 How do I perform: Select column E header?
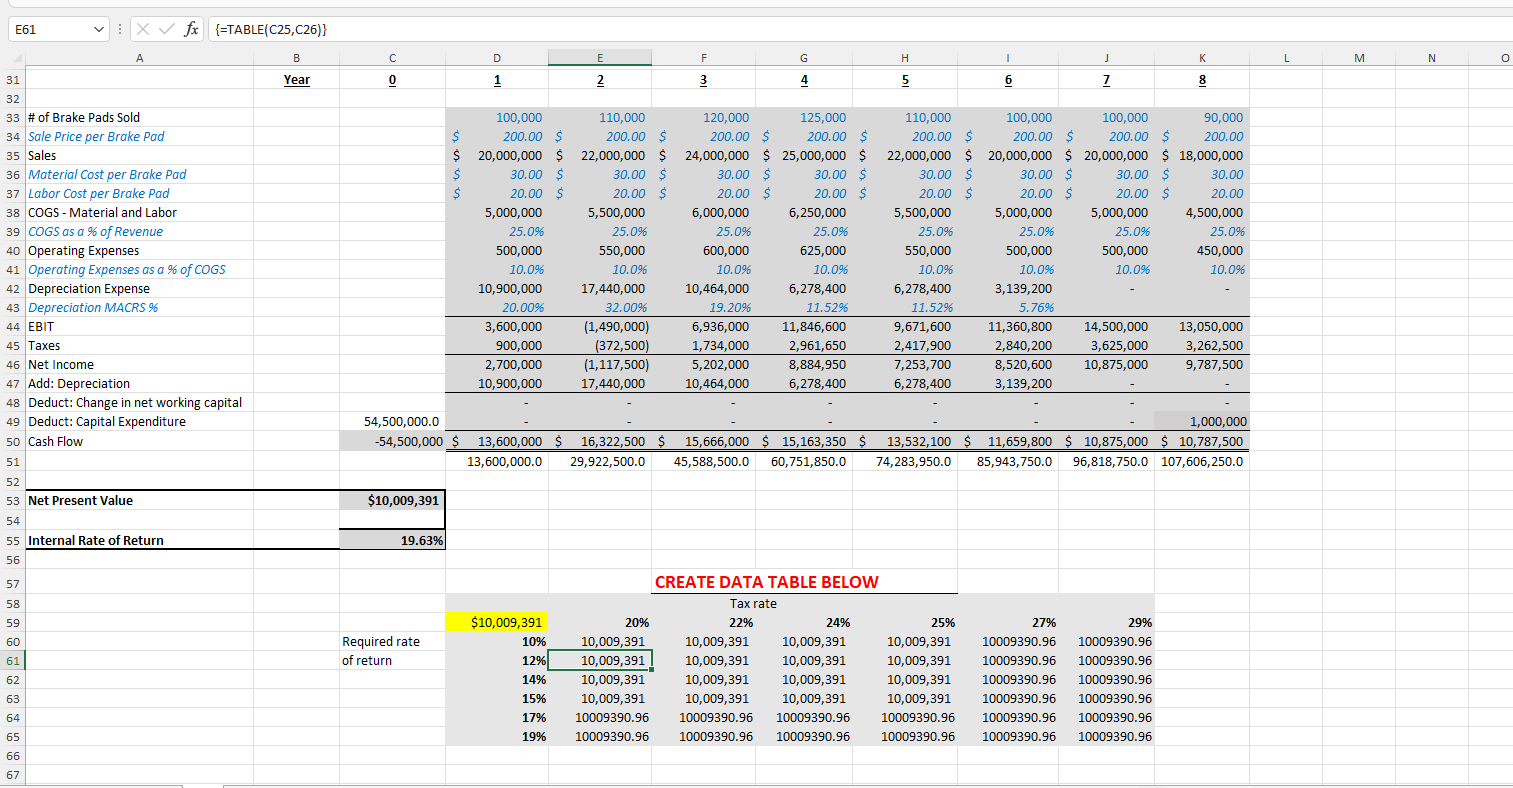[600, 58]
